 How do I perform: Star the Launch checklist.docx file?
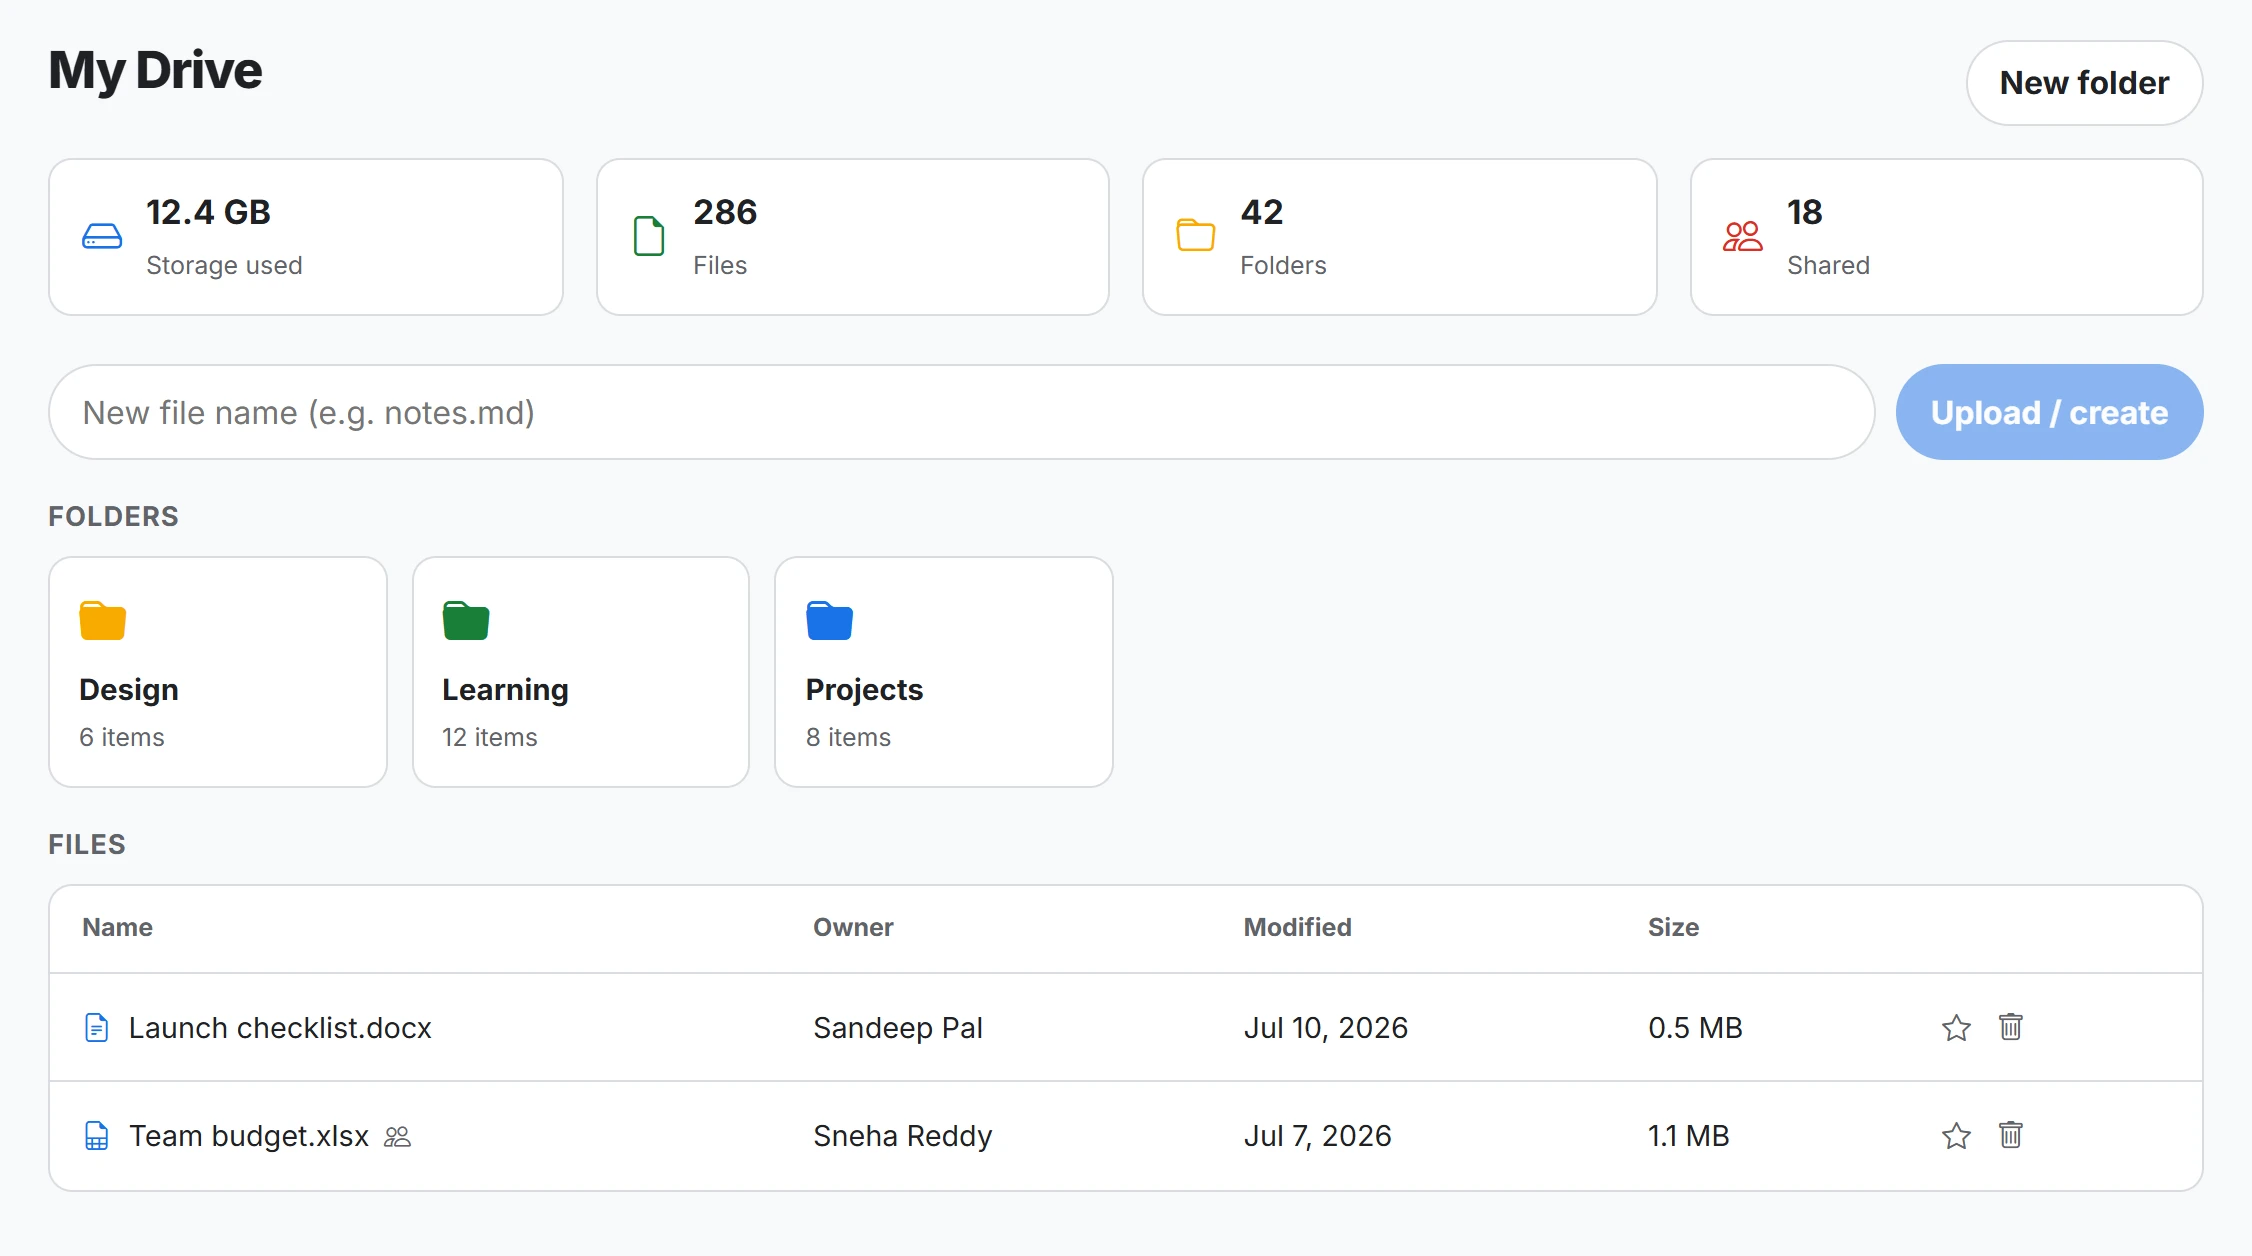coord(1956,1027)
